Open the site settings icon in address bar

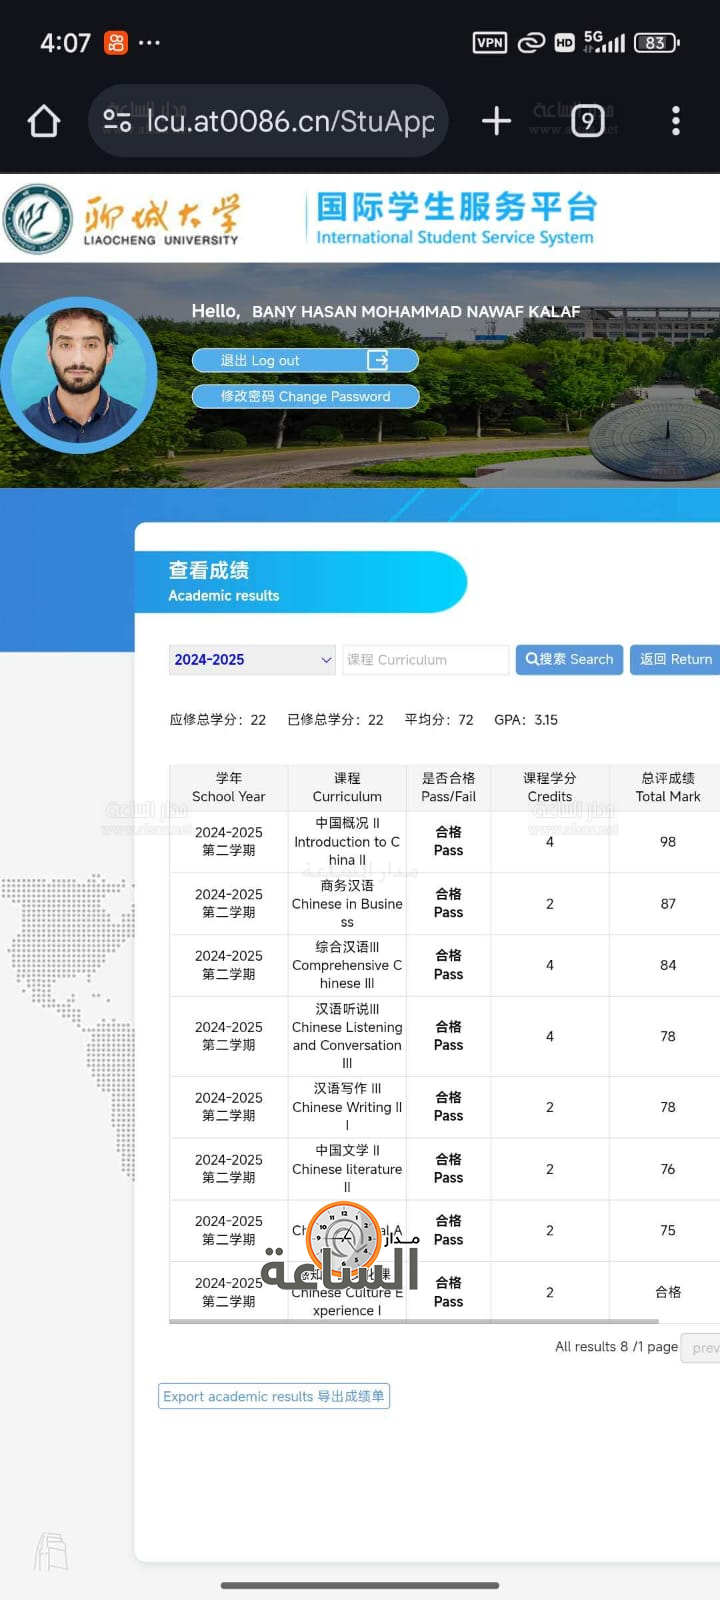(x=117, y=121)
